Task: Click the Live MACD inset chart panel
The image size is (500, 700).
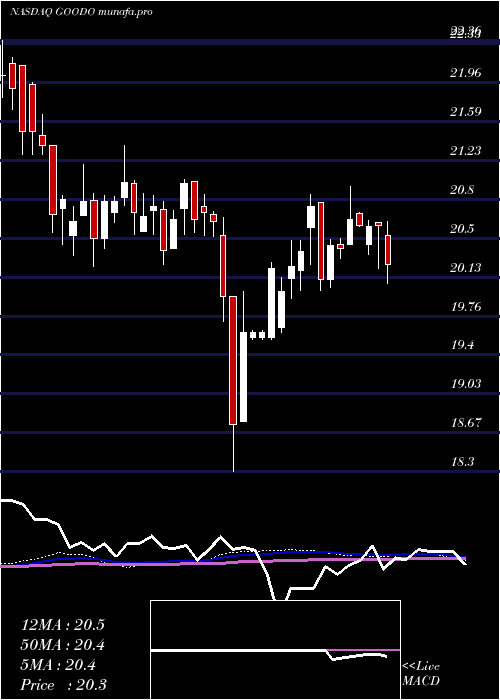Action: [275, 650]
